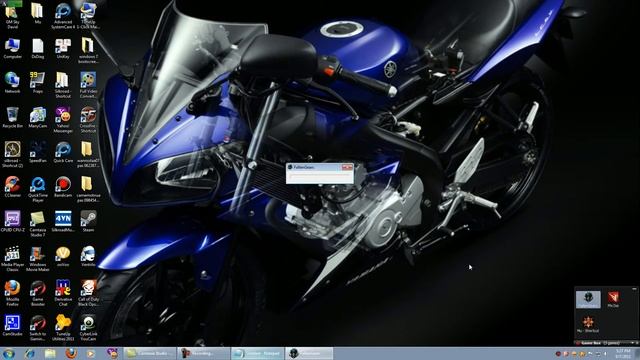Launch Bandicam from the desktop
The width and height of the screenshot is (640, 360).
[x=63, y=187]
